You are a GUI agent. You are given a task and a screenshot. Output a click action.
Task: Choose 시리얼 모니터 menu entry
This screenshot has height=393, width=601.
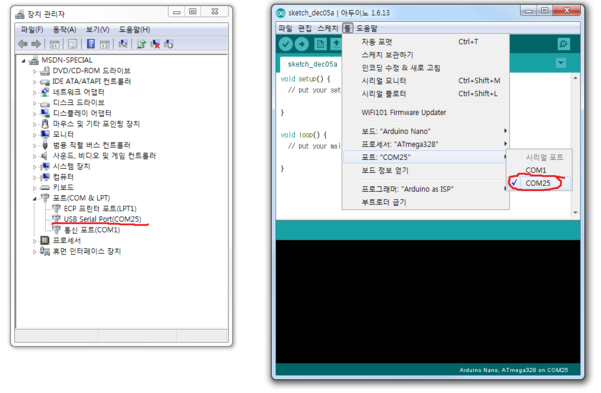425,81
